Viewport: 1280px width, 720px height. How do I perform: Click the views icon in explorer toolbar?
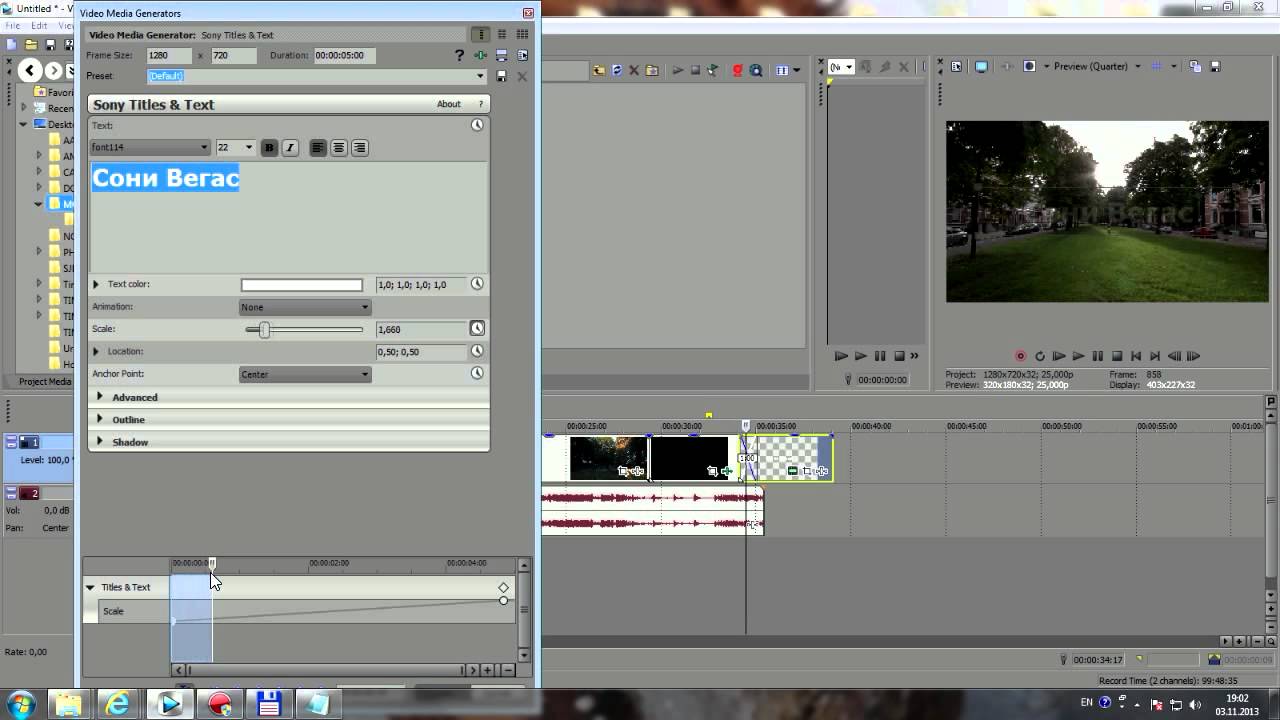click(x=782, y=70)
